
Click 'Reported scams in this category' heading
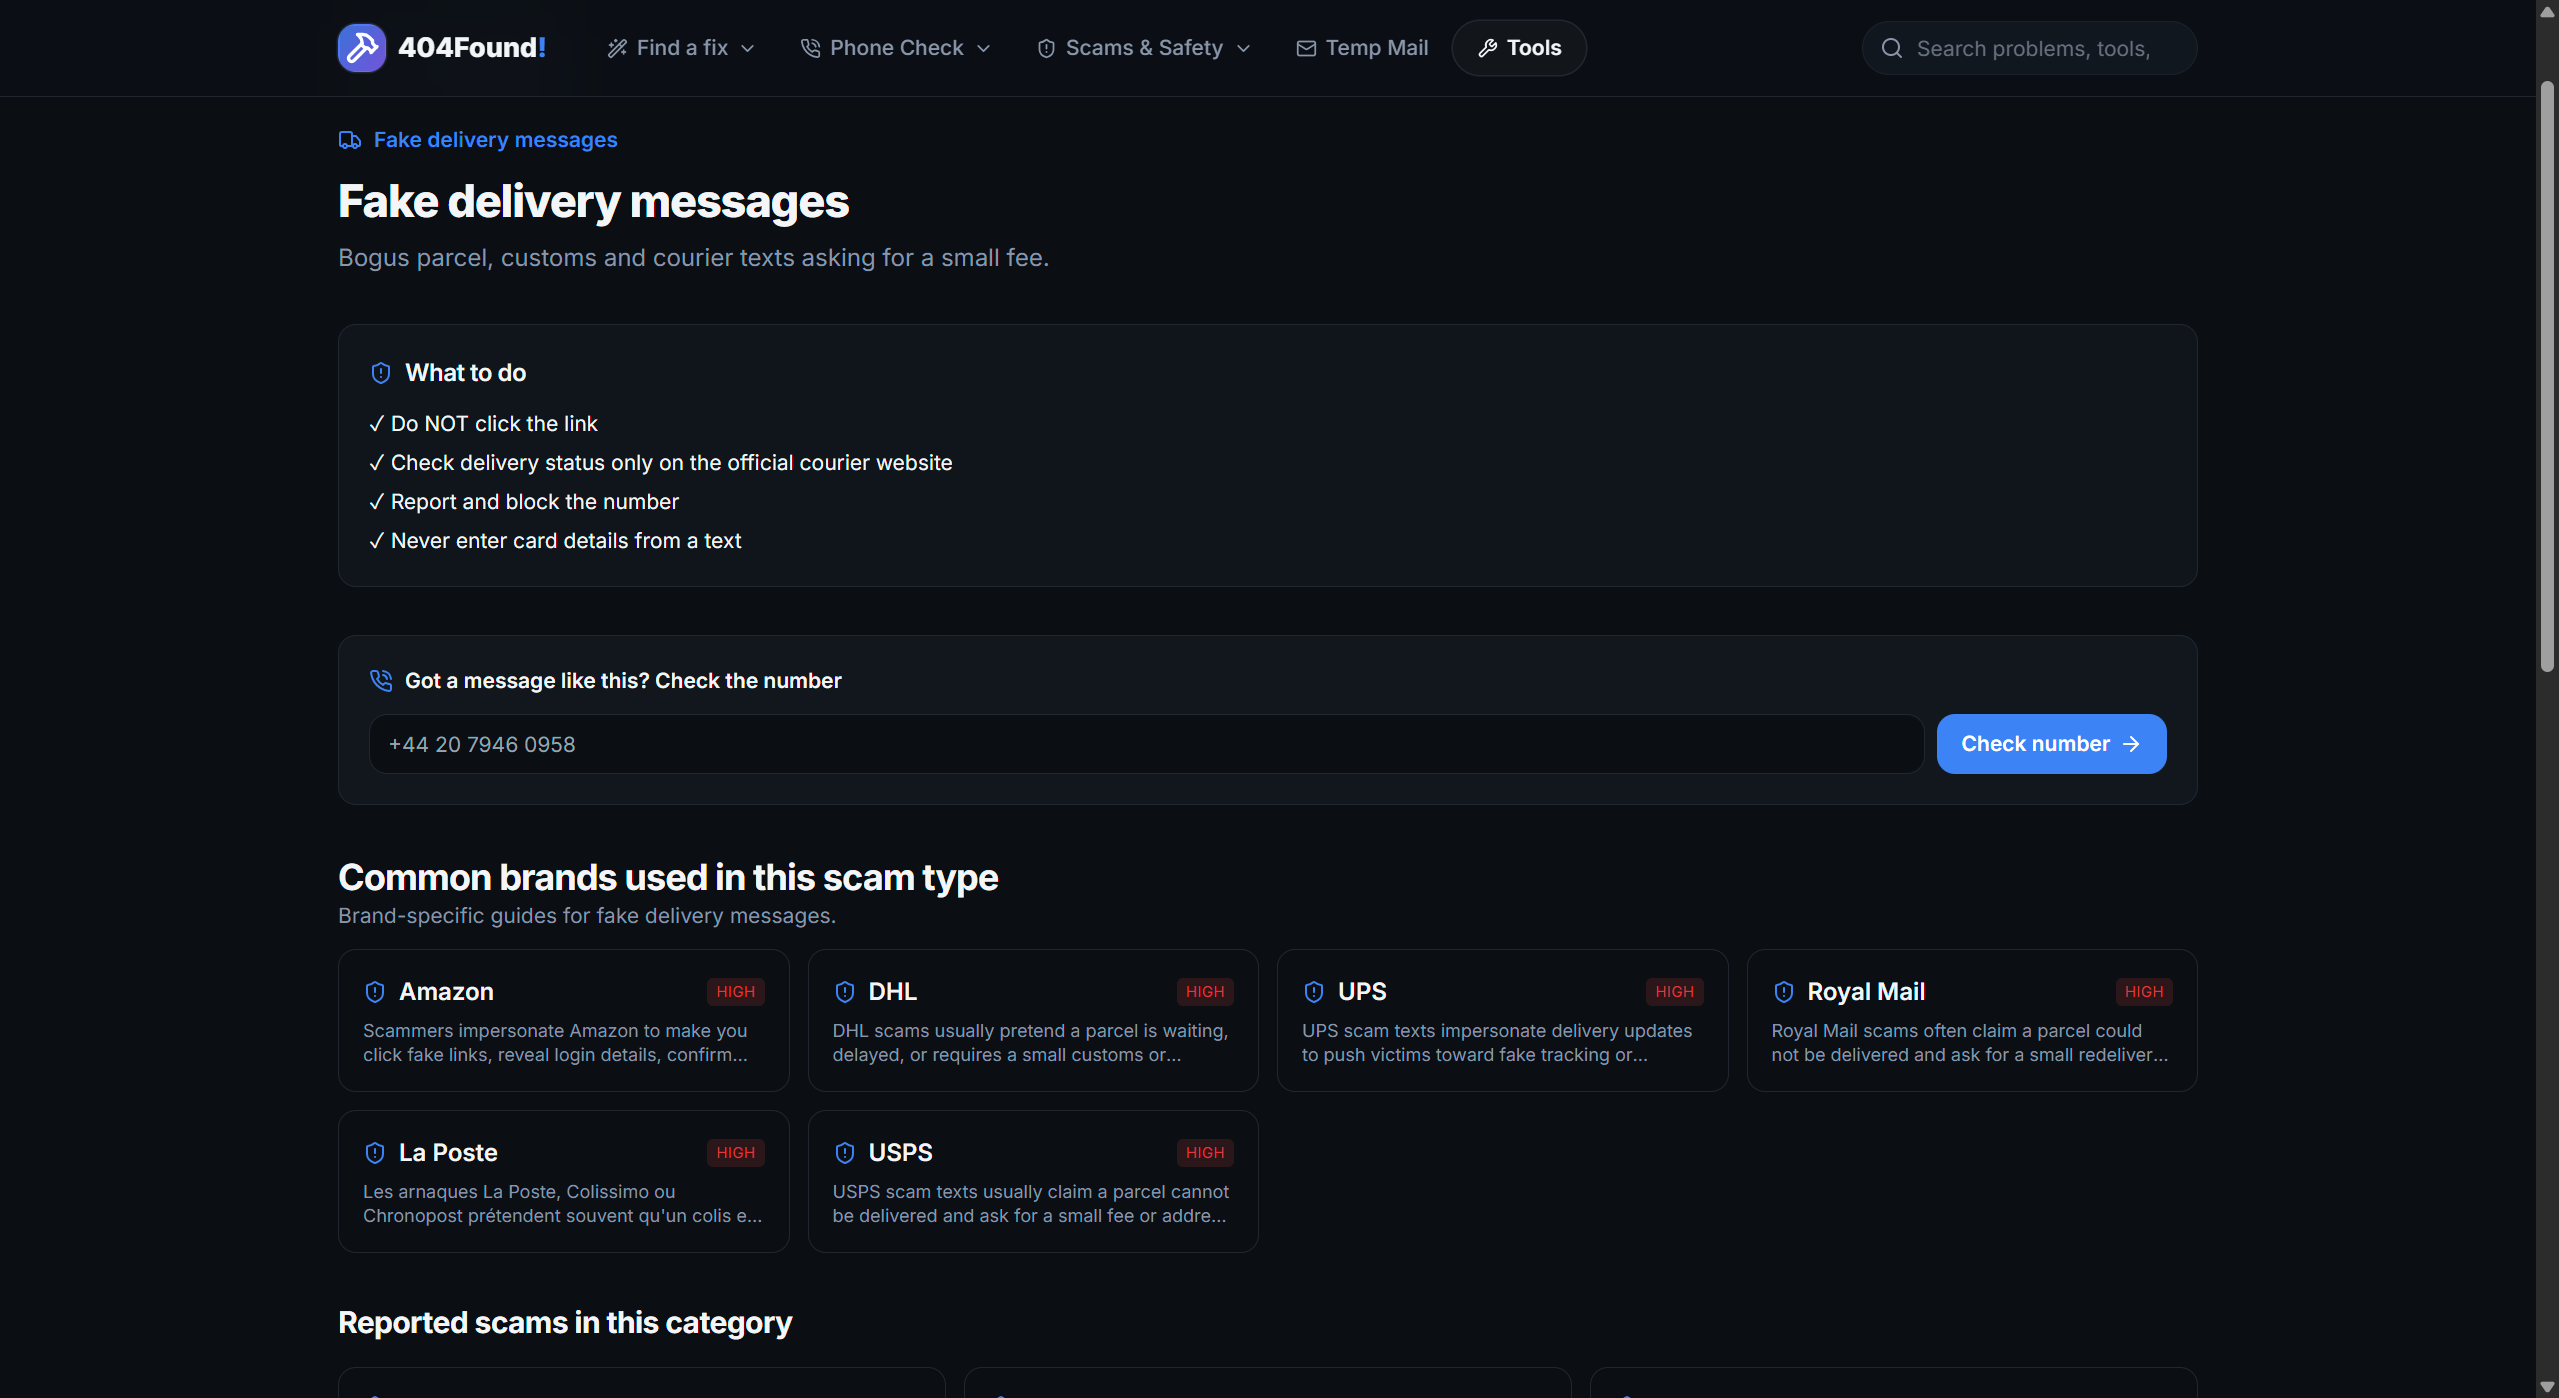[x=565, y=1322]
